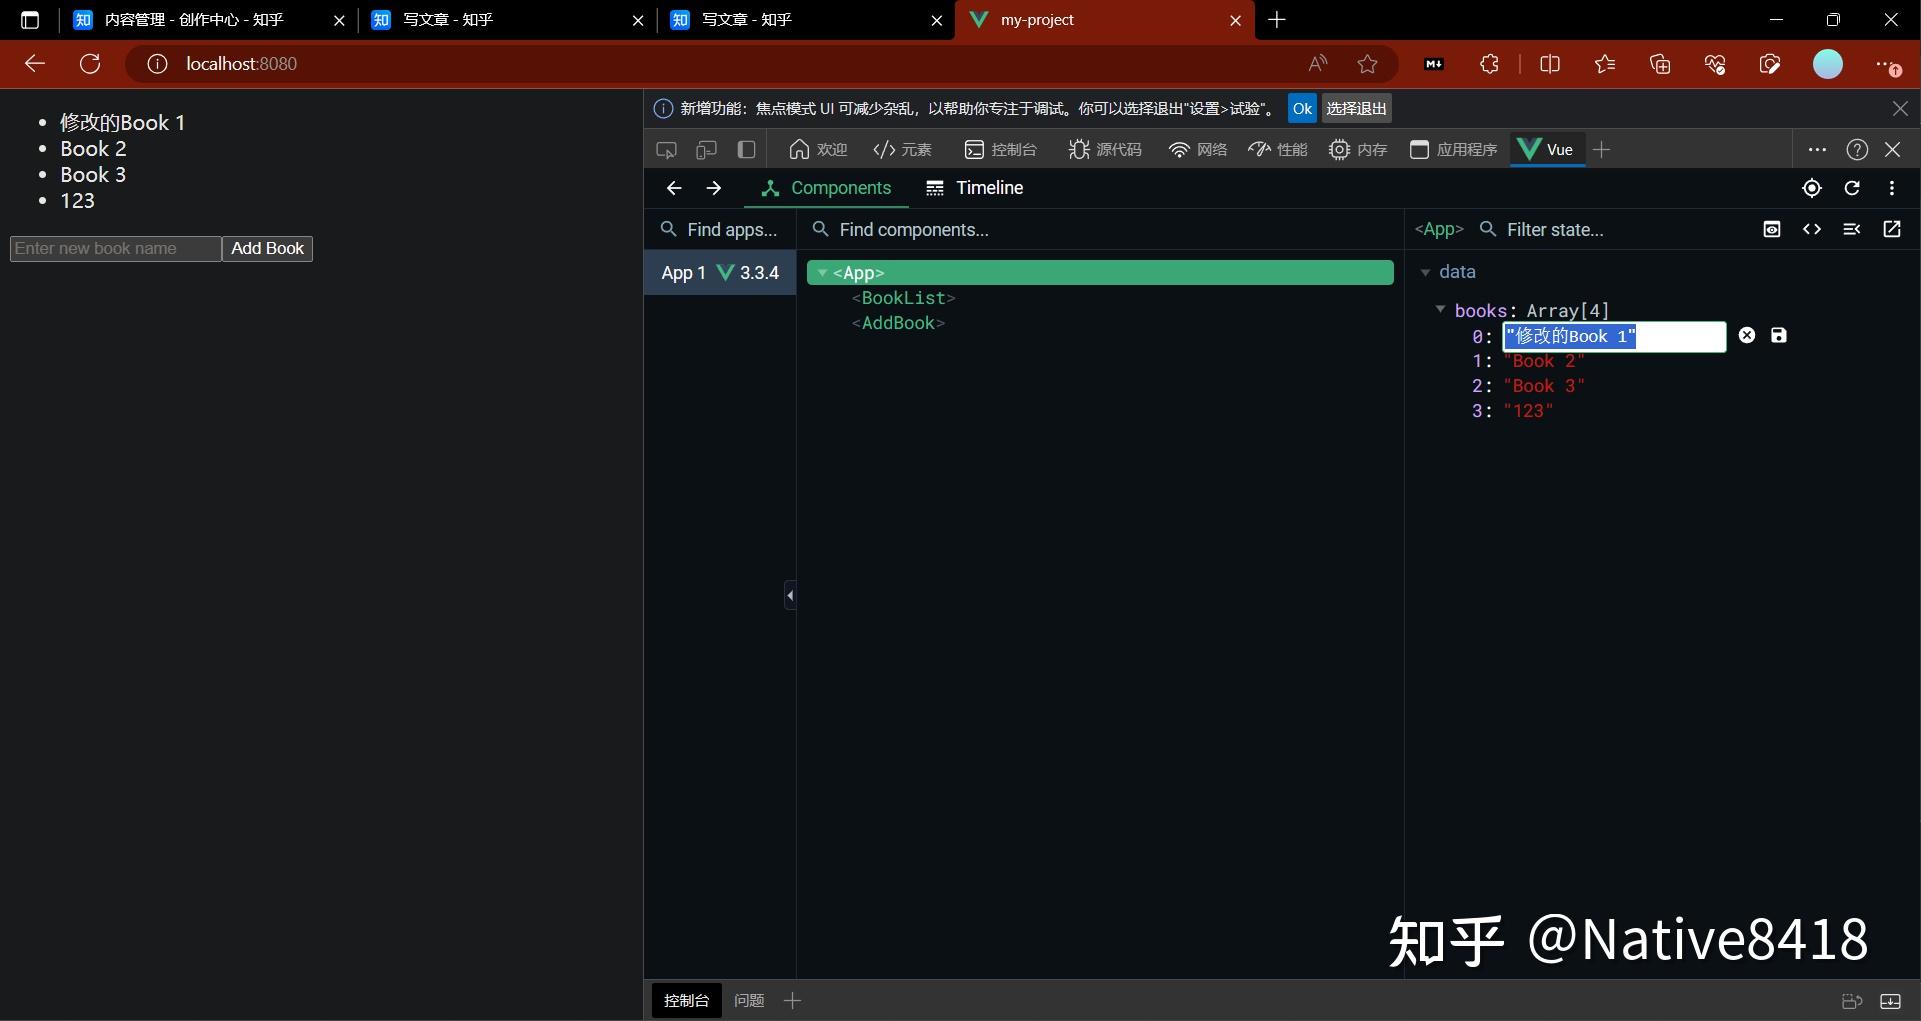Toggle device emulation icon in DevTools
The height and width of the screenshot is (1021, 1921).
pyautogui.click(x=706, y=150)
